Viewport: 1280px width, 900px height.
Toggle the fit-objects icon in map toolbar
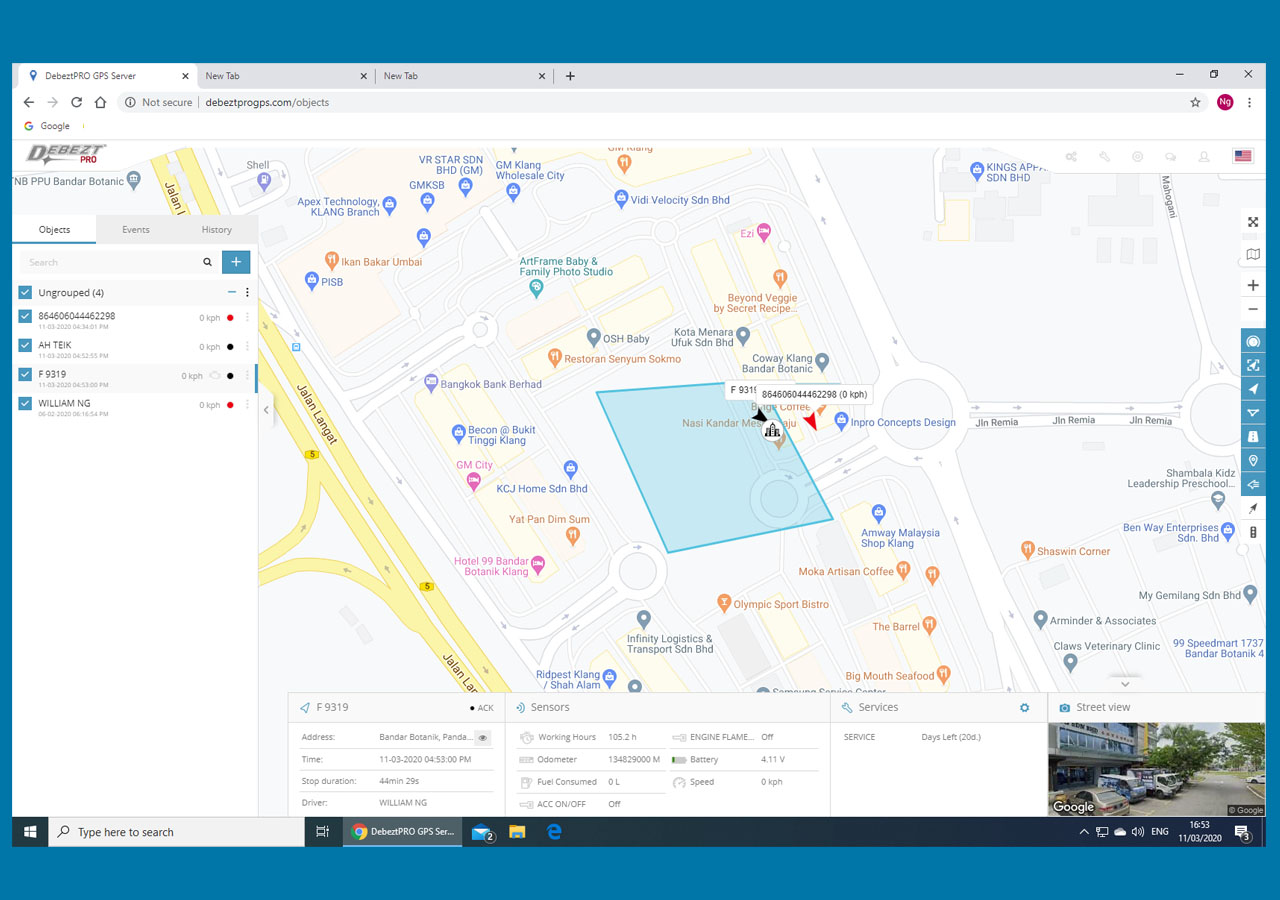tap(1253, 365)
